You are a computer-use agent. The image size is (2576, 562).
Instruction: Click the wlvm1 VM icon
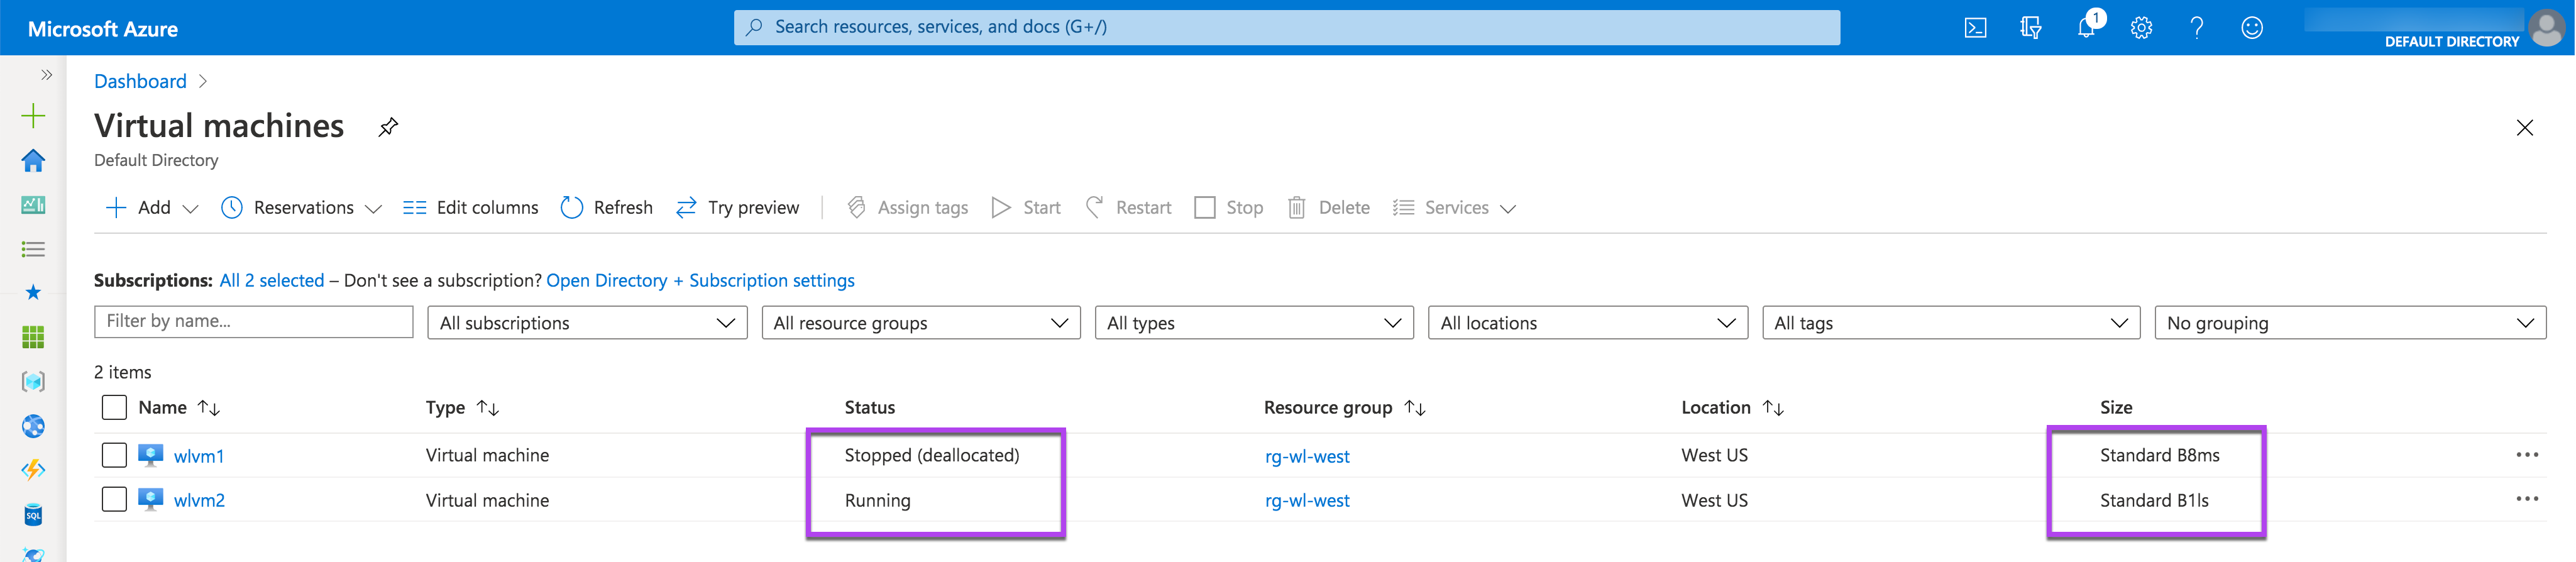(x=151, y=455)
